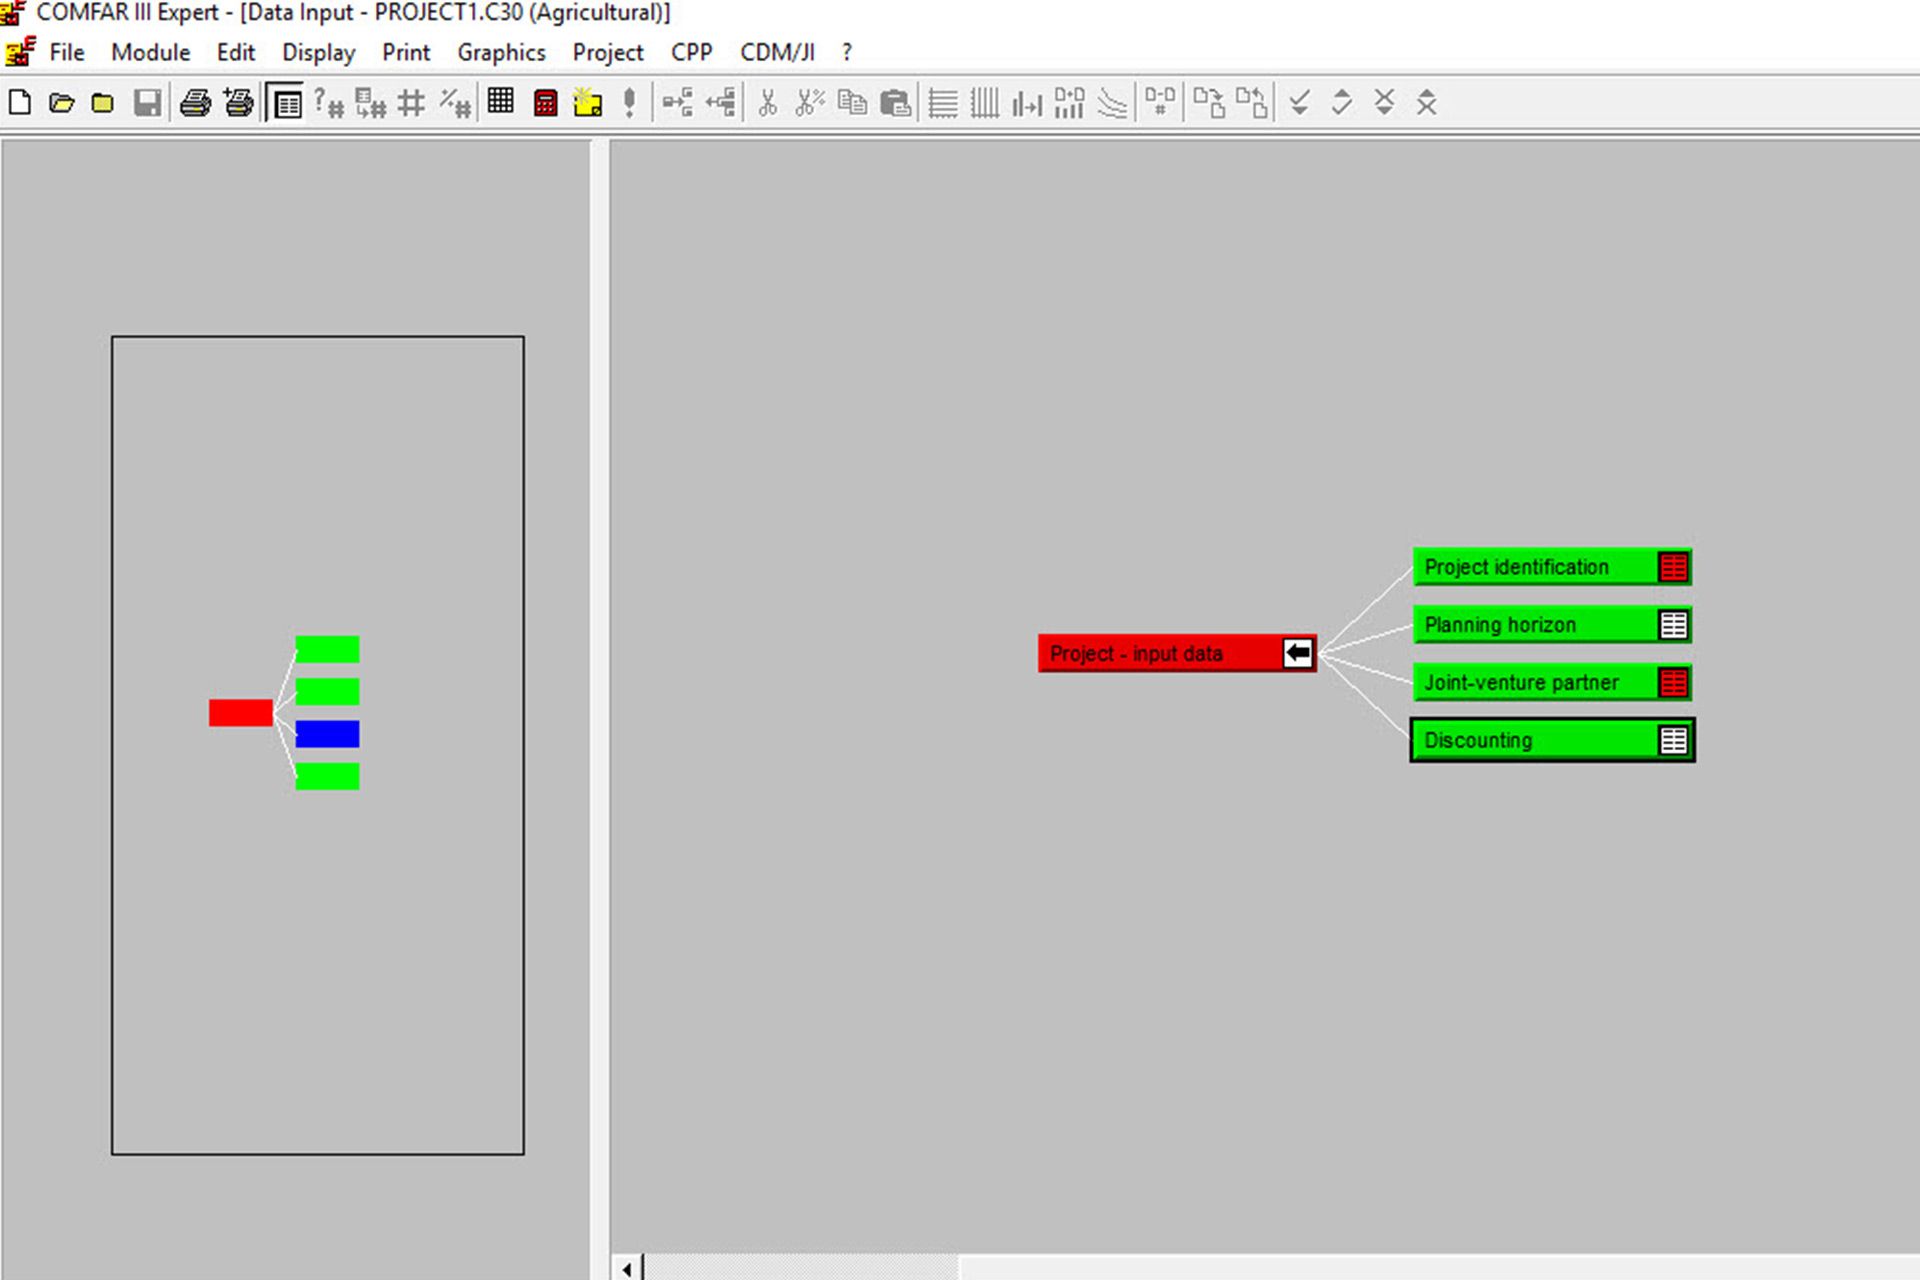Click the New file icon in toolbar
The width and height of the screenshot is (1920, 1280).
click(20, 100)
